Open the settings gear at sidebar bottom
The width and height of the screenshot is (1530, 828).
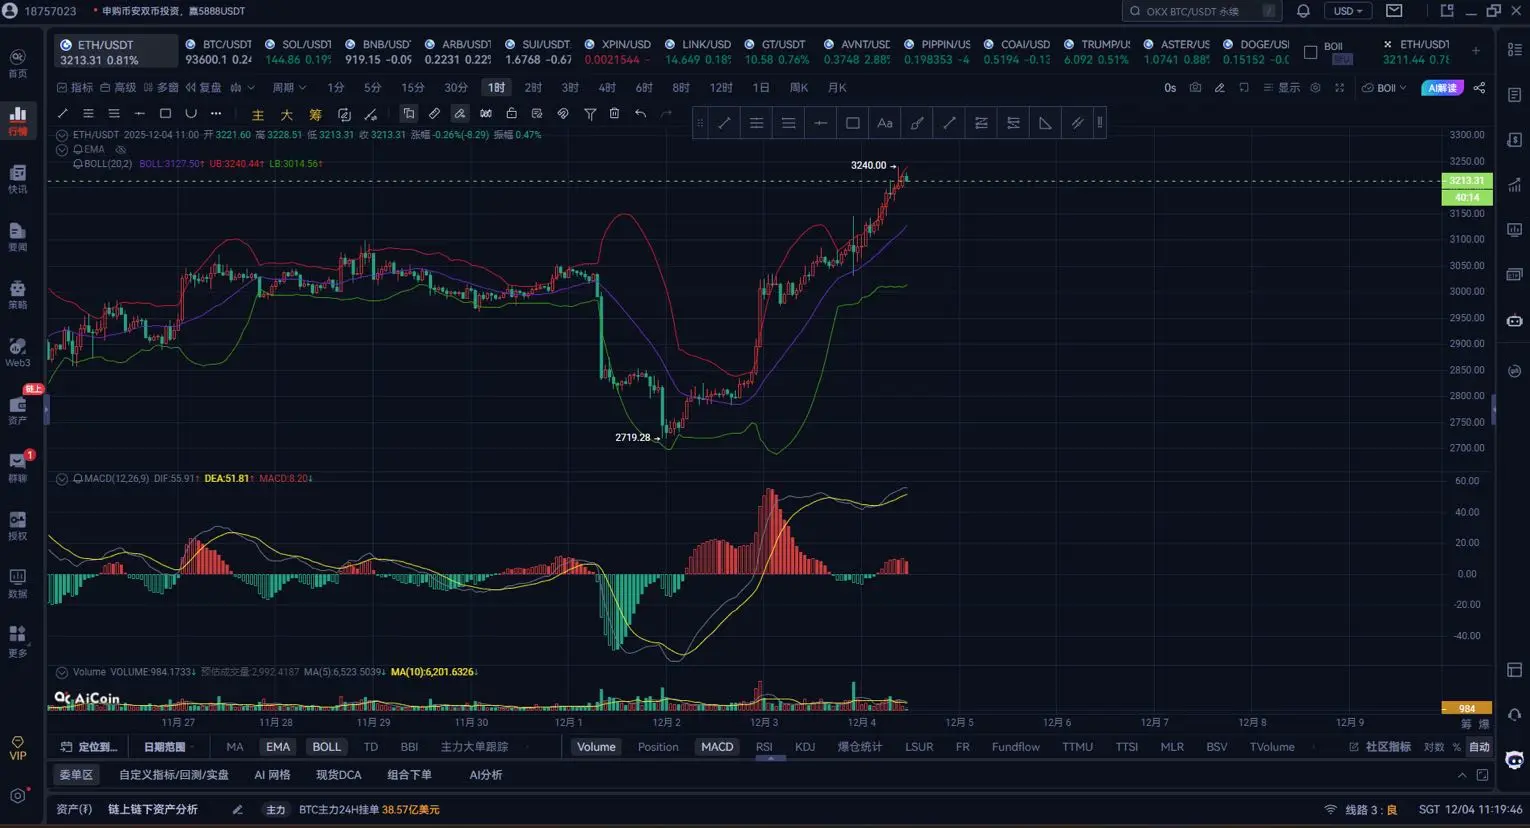[18, 796]
